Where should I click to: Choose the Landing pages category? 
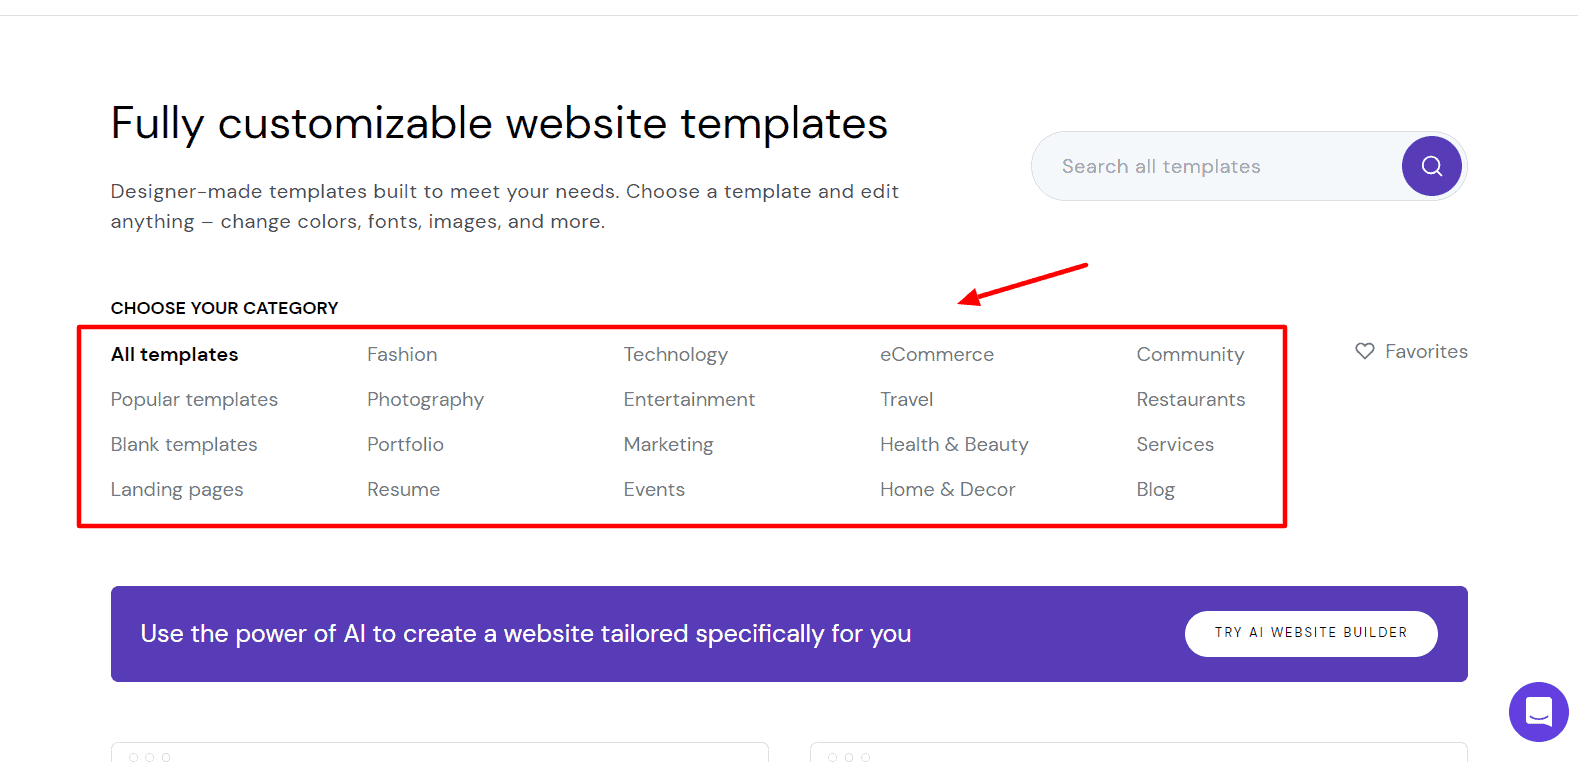pos(177,490)
